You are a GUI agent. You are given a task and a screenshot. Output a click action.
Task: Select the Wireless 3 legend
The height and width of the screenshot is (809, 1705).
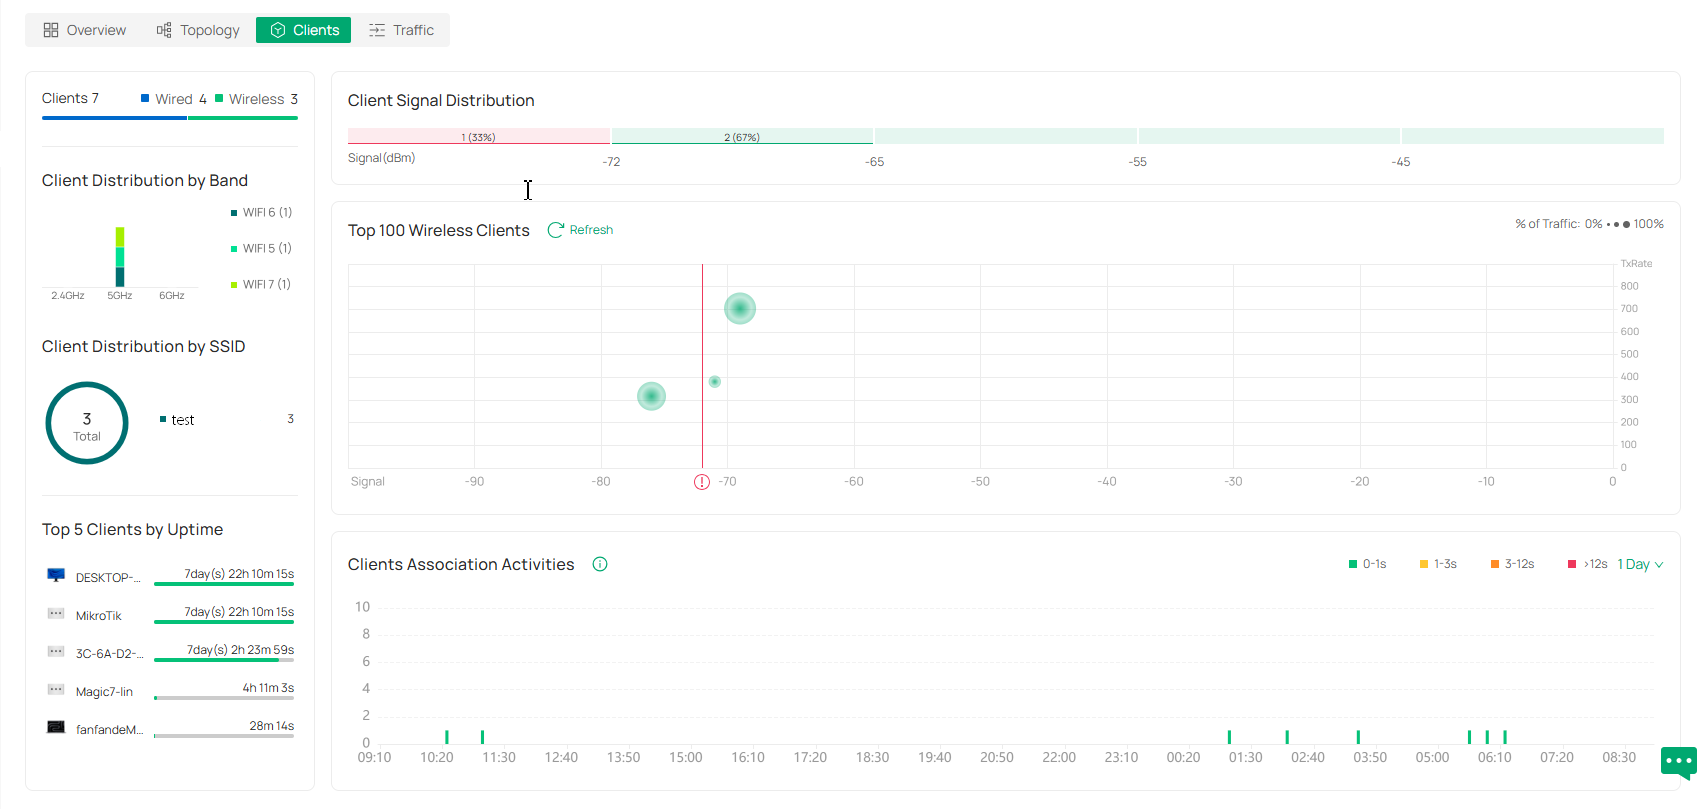click(x=257, y=99)
